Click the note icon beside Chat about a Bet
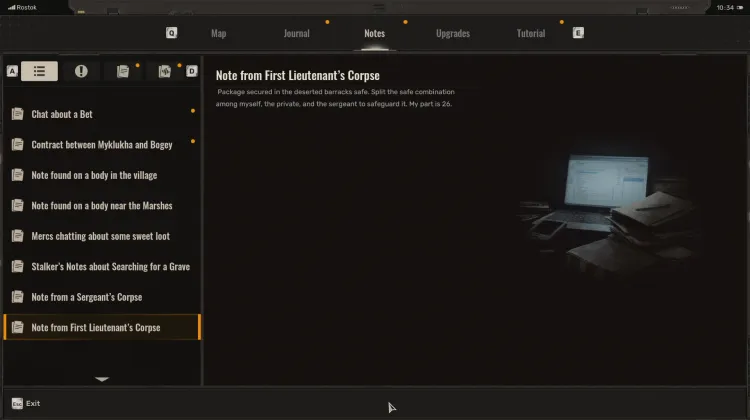The image size is (750, 420). (18, 114)
